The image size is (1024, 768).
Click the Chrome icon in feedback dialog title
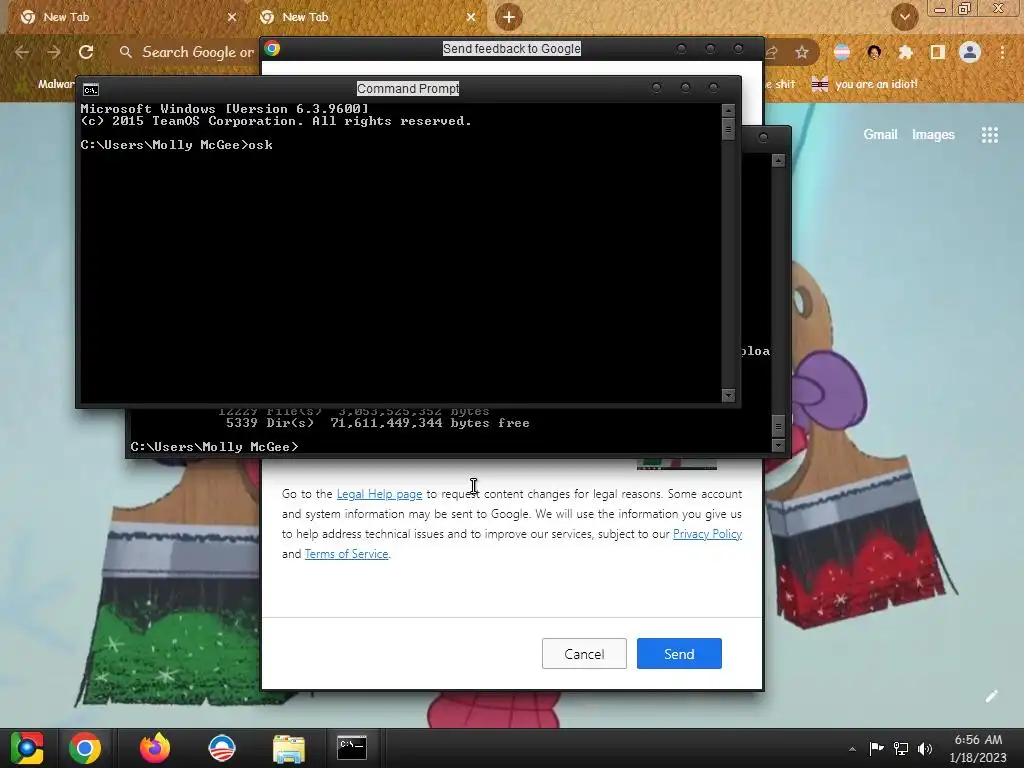coord(272,48)
